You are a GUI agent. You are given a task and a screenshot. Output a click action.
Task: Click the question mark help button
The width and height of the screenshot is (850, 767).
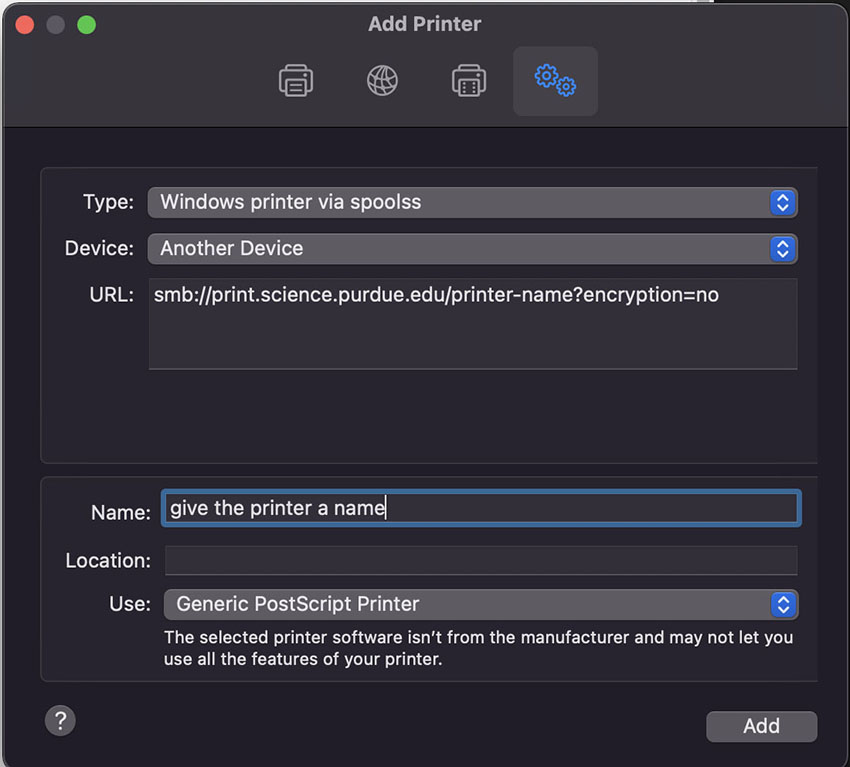tap(60, 720)
